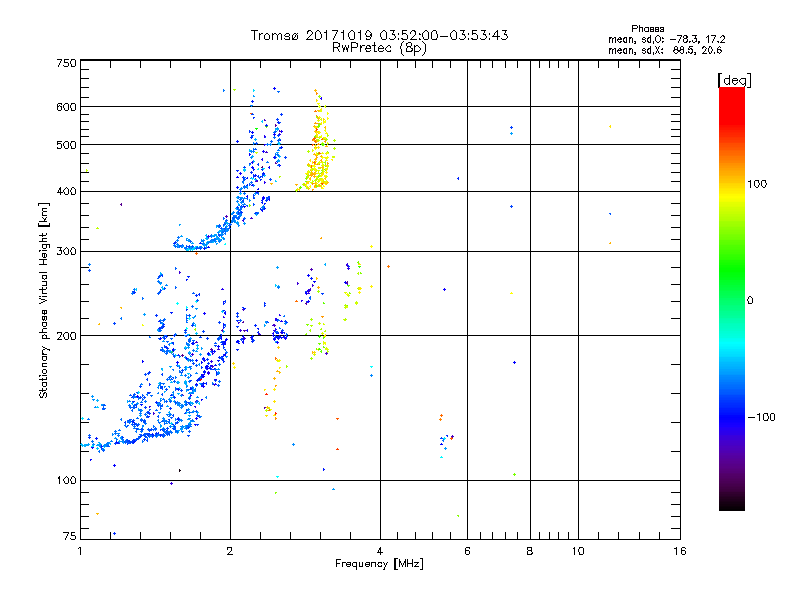Image resolution: width=800 pixels, height=600 pixels.
Task: Click the '400' height axis tick label
Action: click(66, 191)
